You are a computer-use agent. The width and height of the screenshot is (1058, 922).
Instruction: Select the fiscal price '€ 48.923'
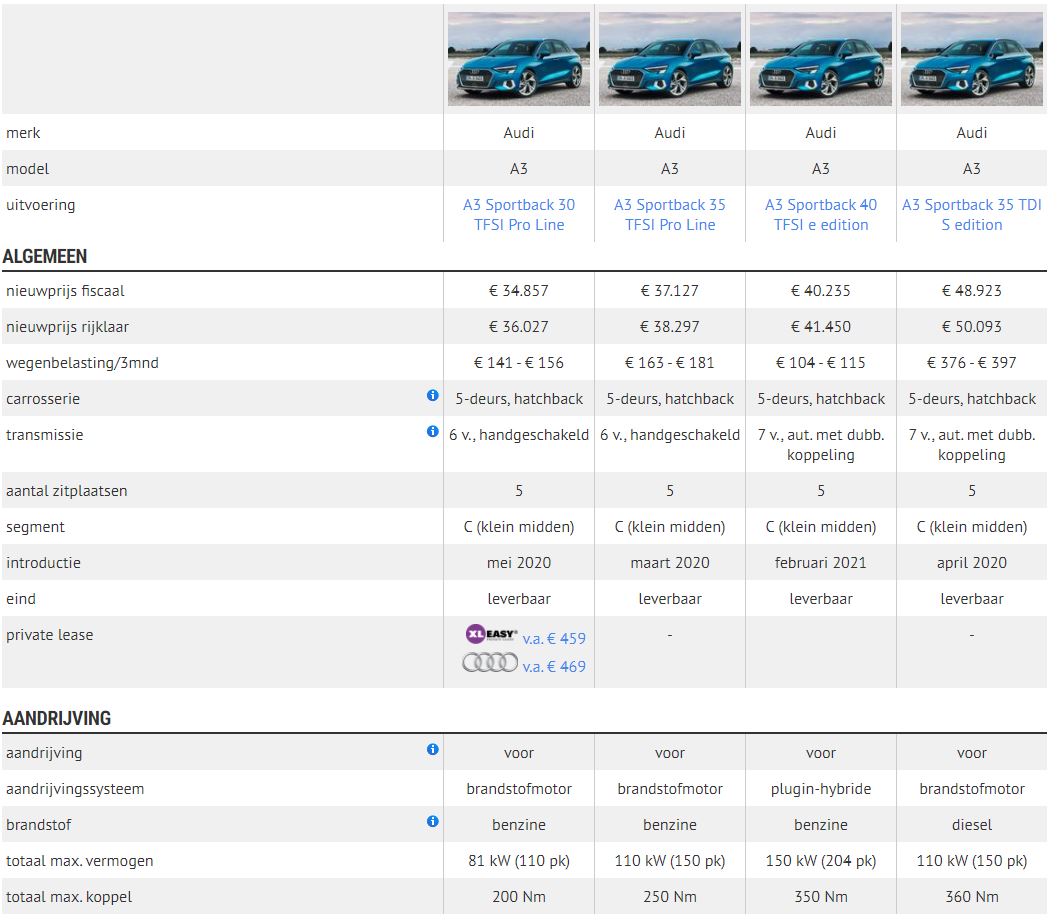click(x=972, y=291)
